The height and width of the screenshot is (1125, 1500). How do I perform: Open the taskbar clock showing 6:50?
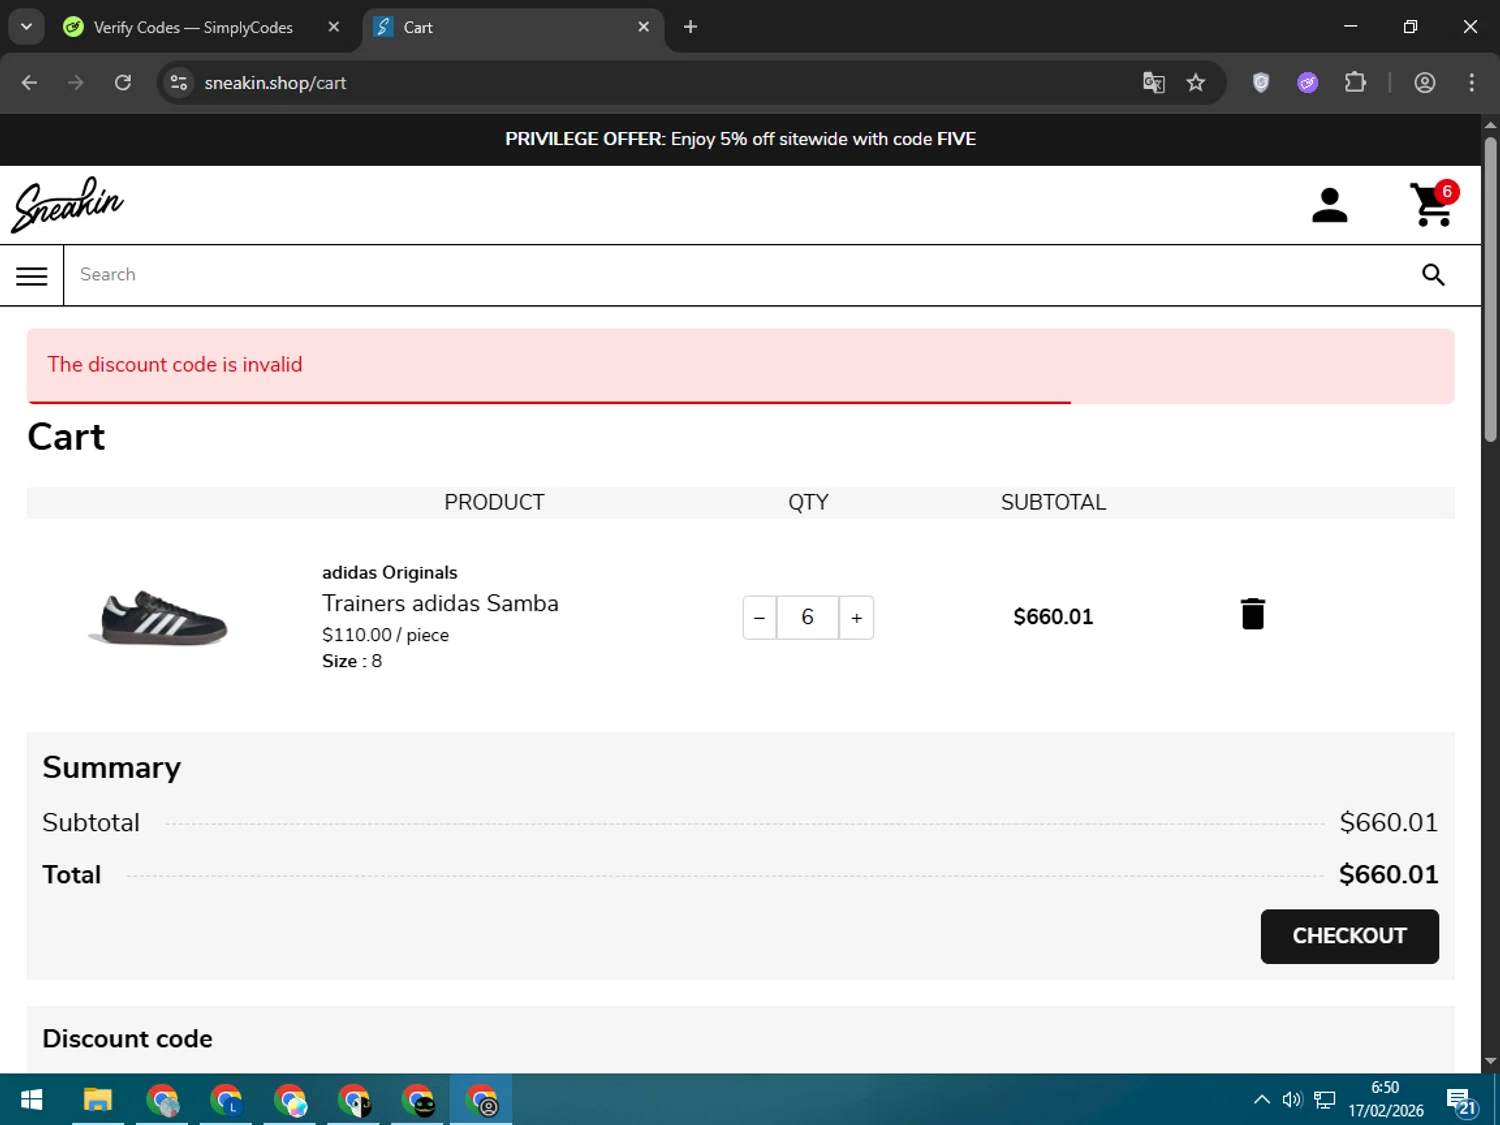click(x=1385, y=1099)
